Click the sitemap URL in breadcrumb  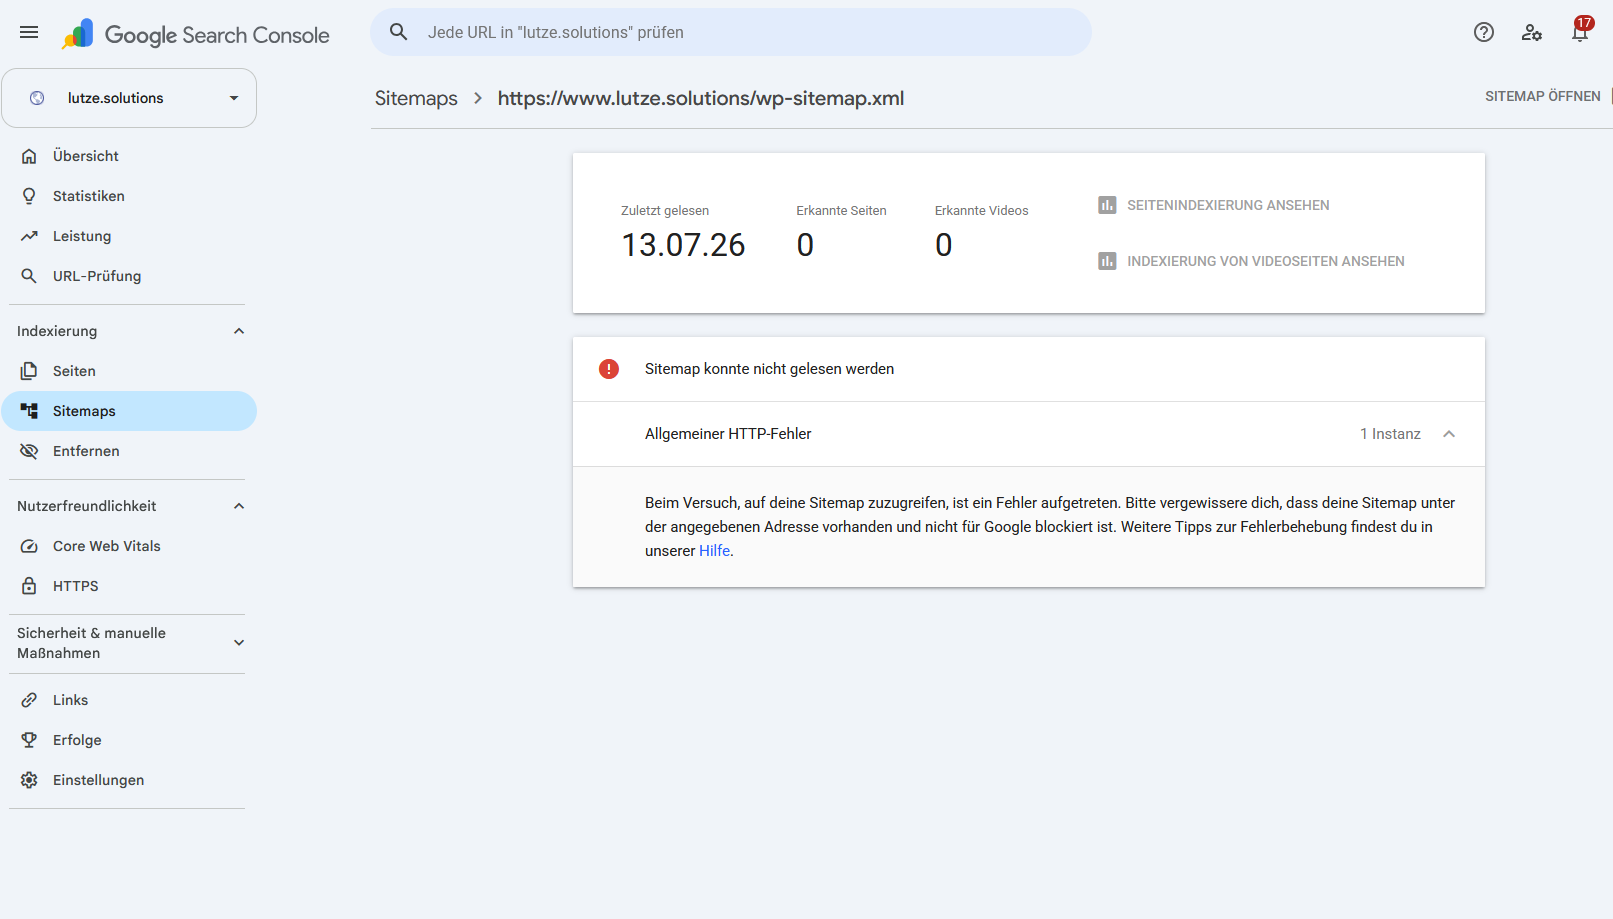pyautogui.click(x=701, y=98)
